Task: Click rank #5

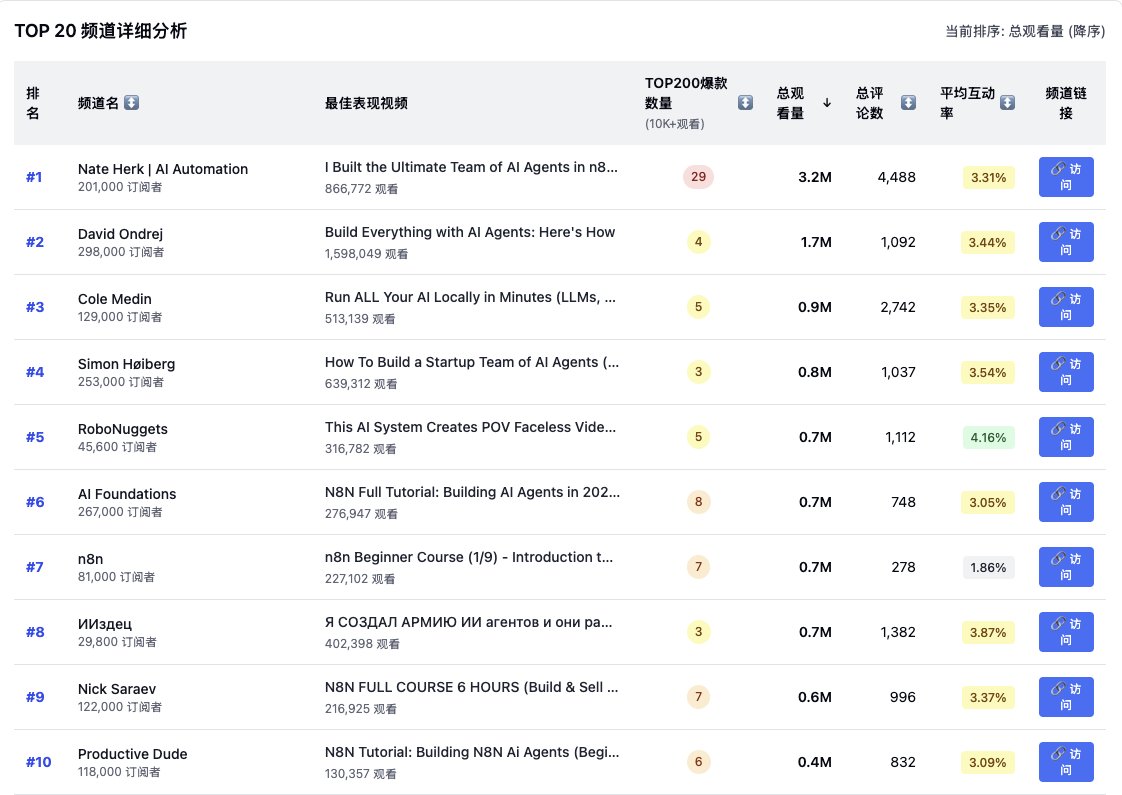Action: 35,436
